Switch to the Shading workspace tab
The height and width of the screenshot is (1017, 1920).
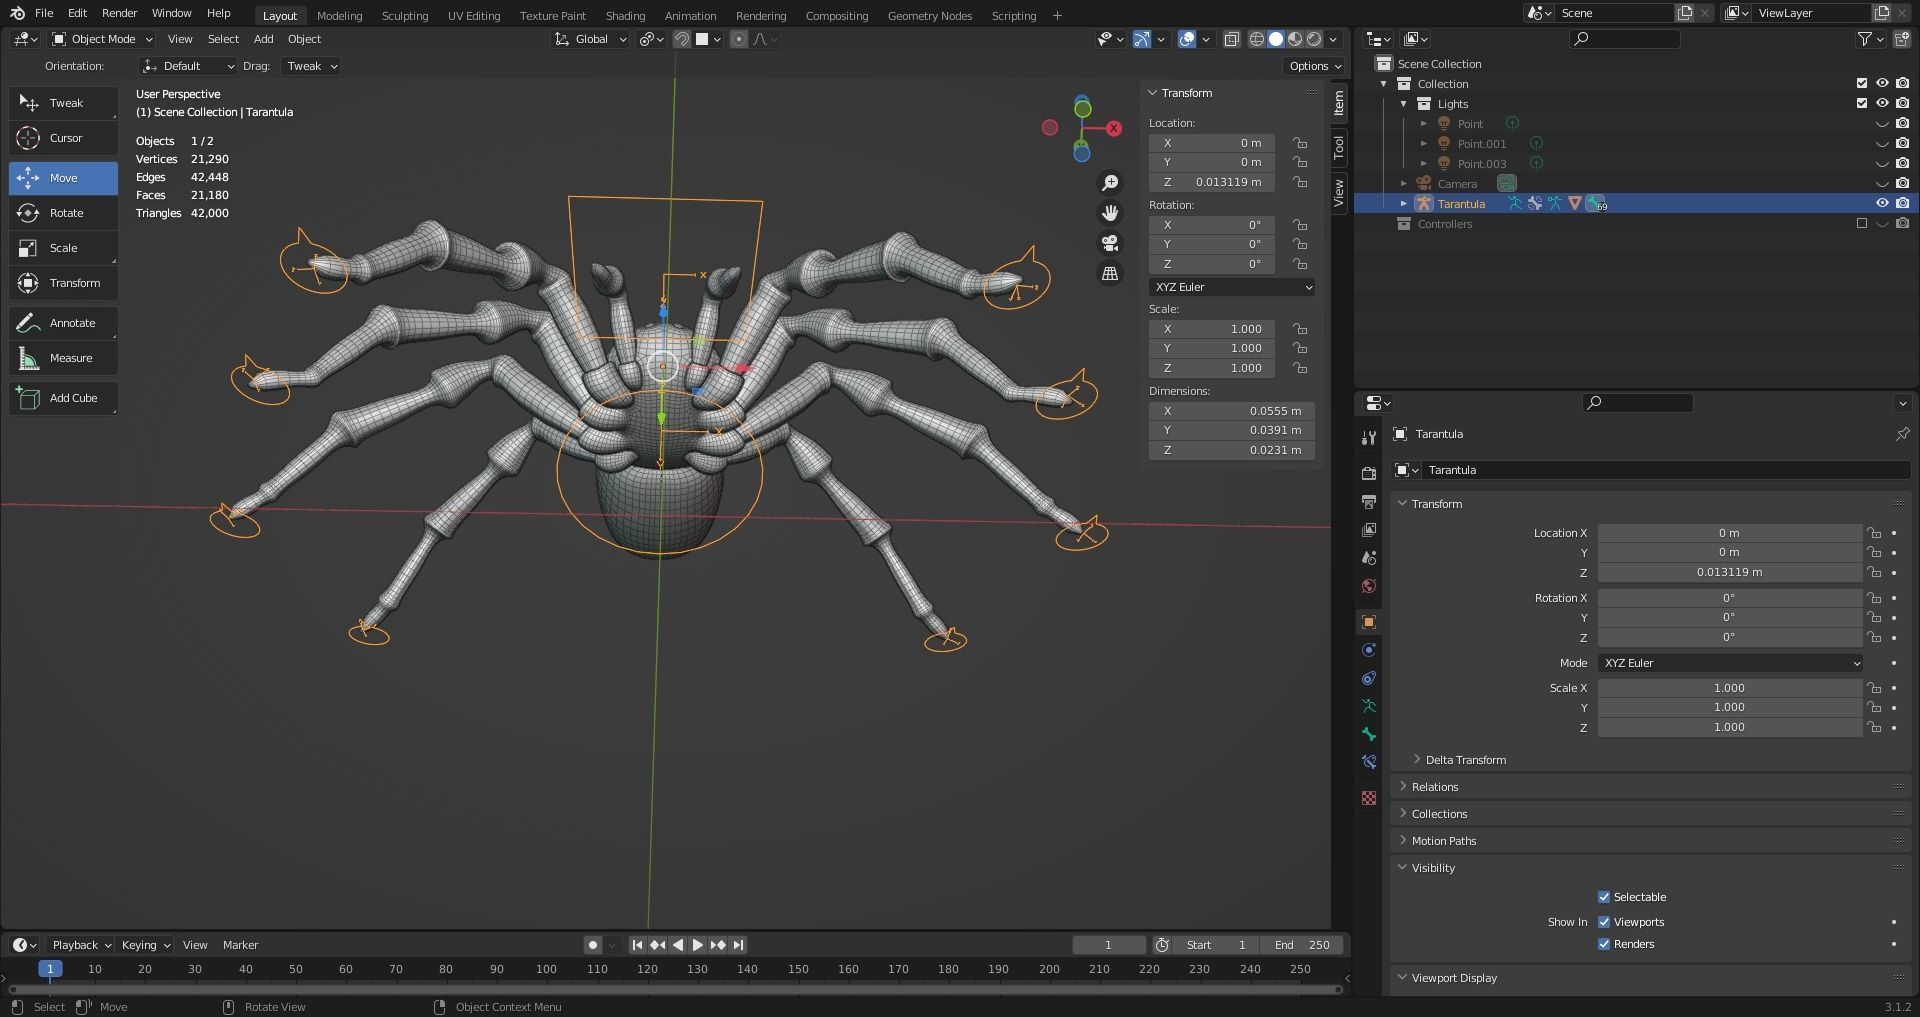pos(625,15)
